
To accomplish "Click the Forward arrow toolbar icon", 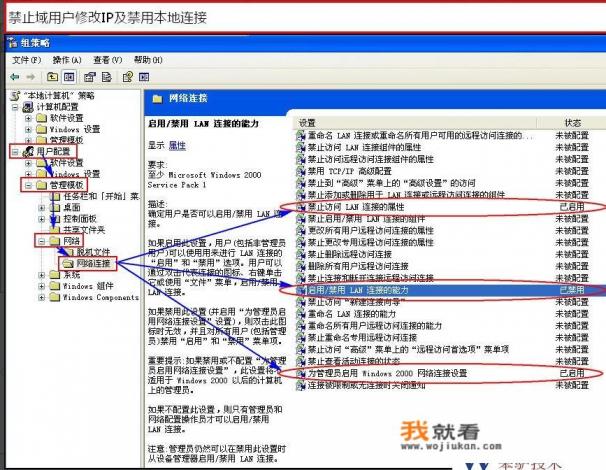I will 31,77.
